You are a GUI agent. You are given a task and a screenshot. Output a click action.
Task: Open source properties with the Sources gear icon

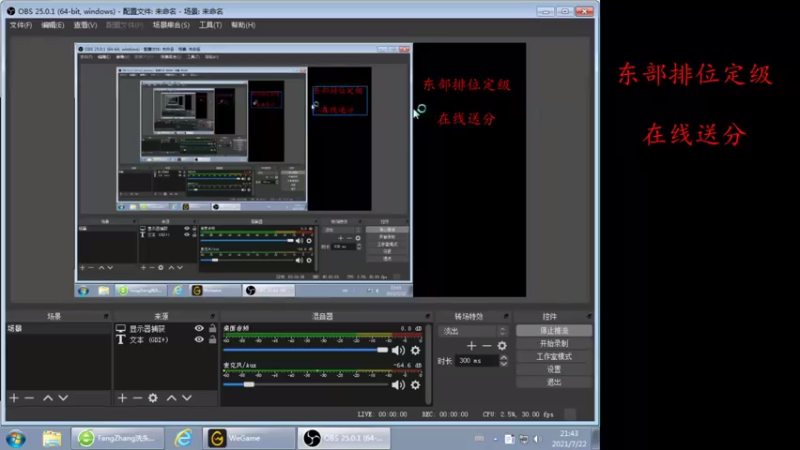coord(153,397)
